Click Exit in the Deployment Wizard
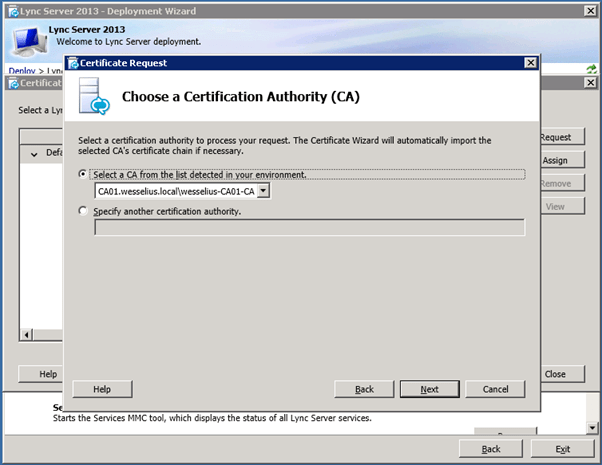 (x=563, y=449)
